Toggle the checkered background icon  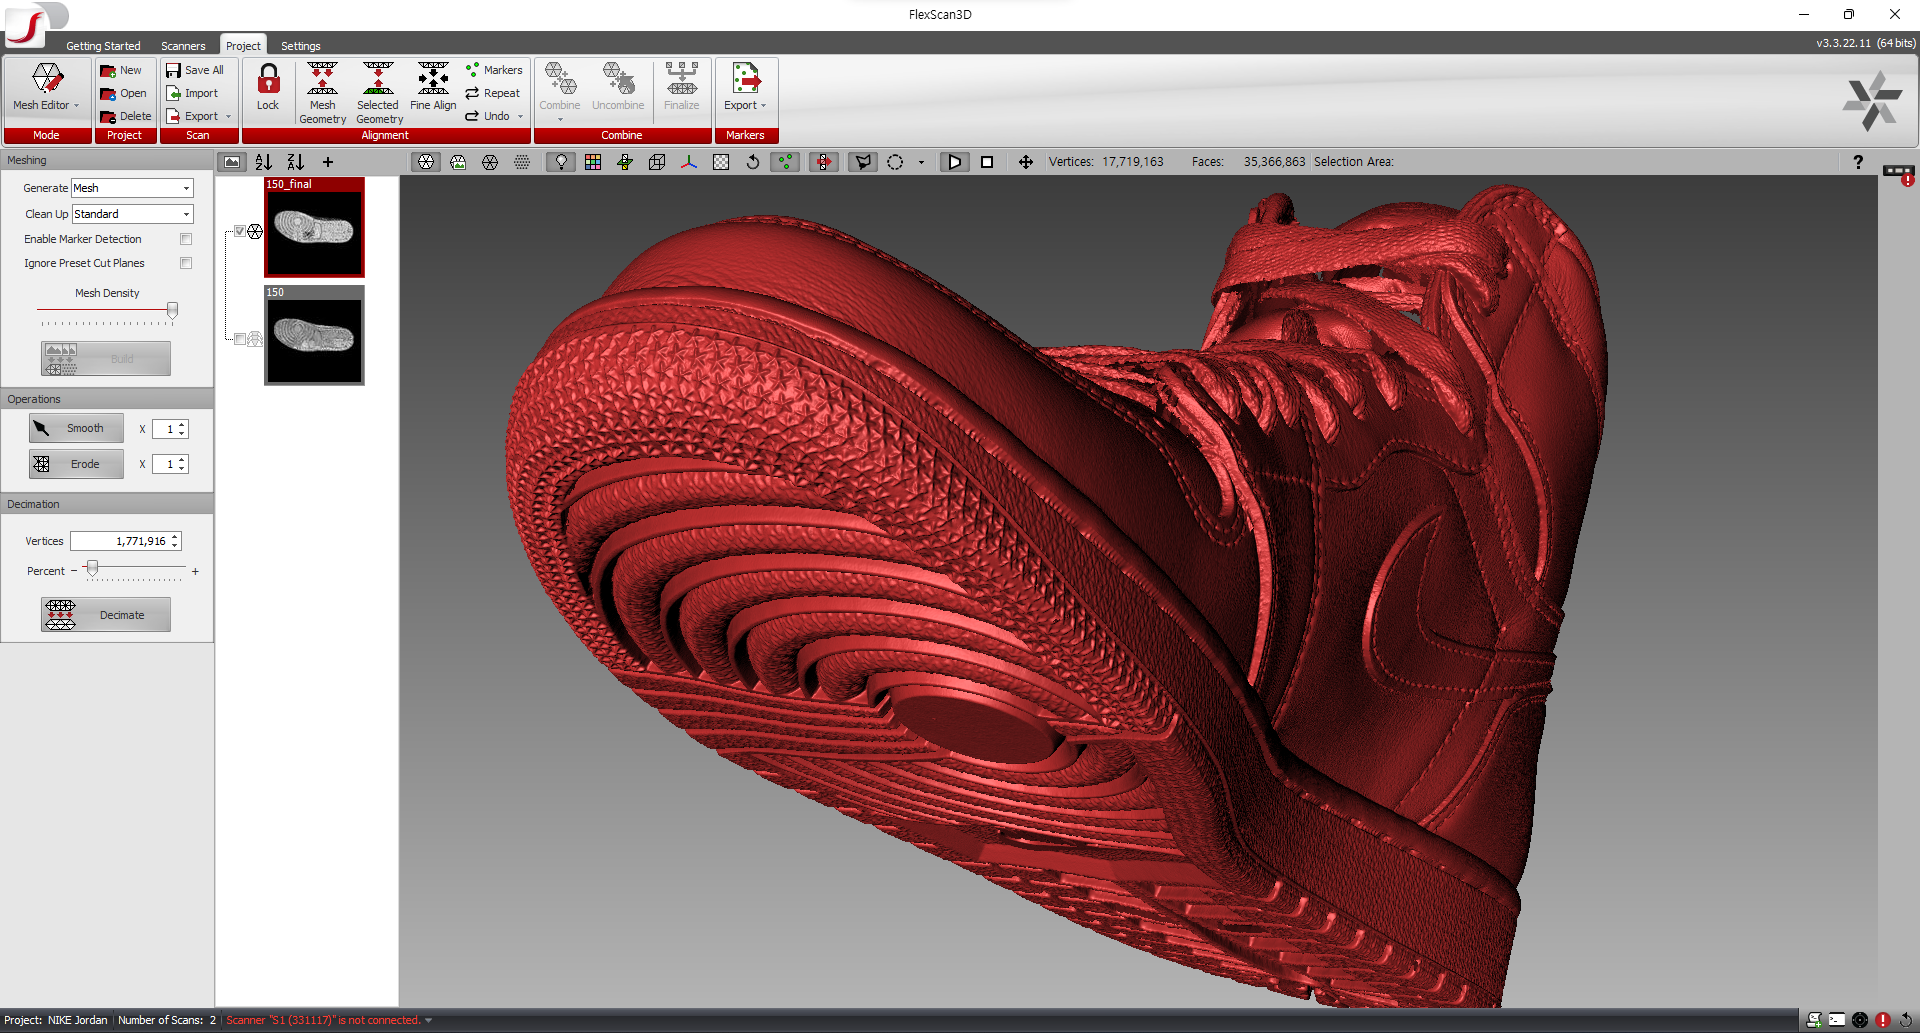[721, 162]
